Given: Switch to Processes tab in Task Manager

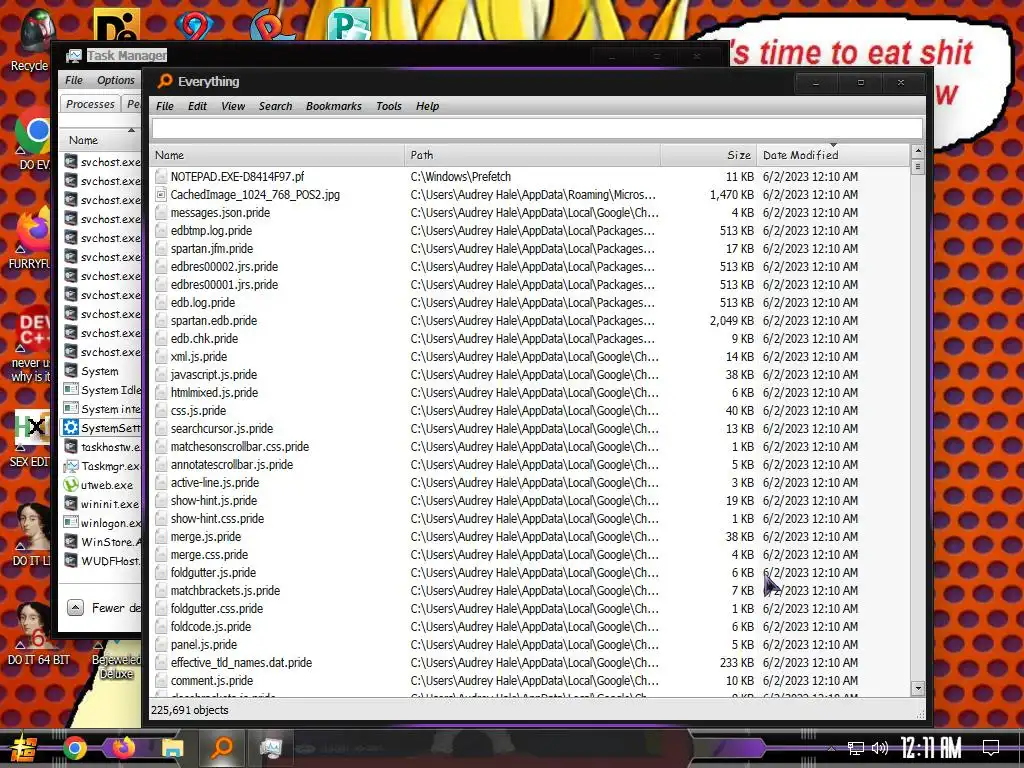Looking at the screenshot, I should tap(90, 104).
